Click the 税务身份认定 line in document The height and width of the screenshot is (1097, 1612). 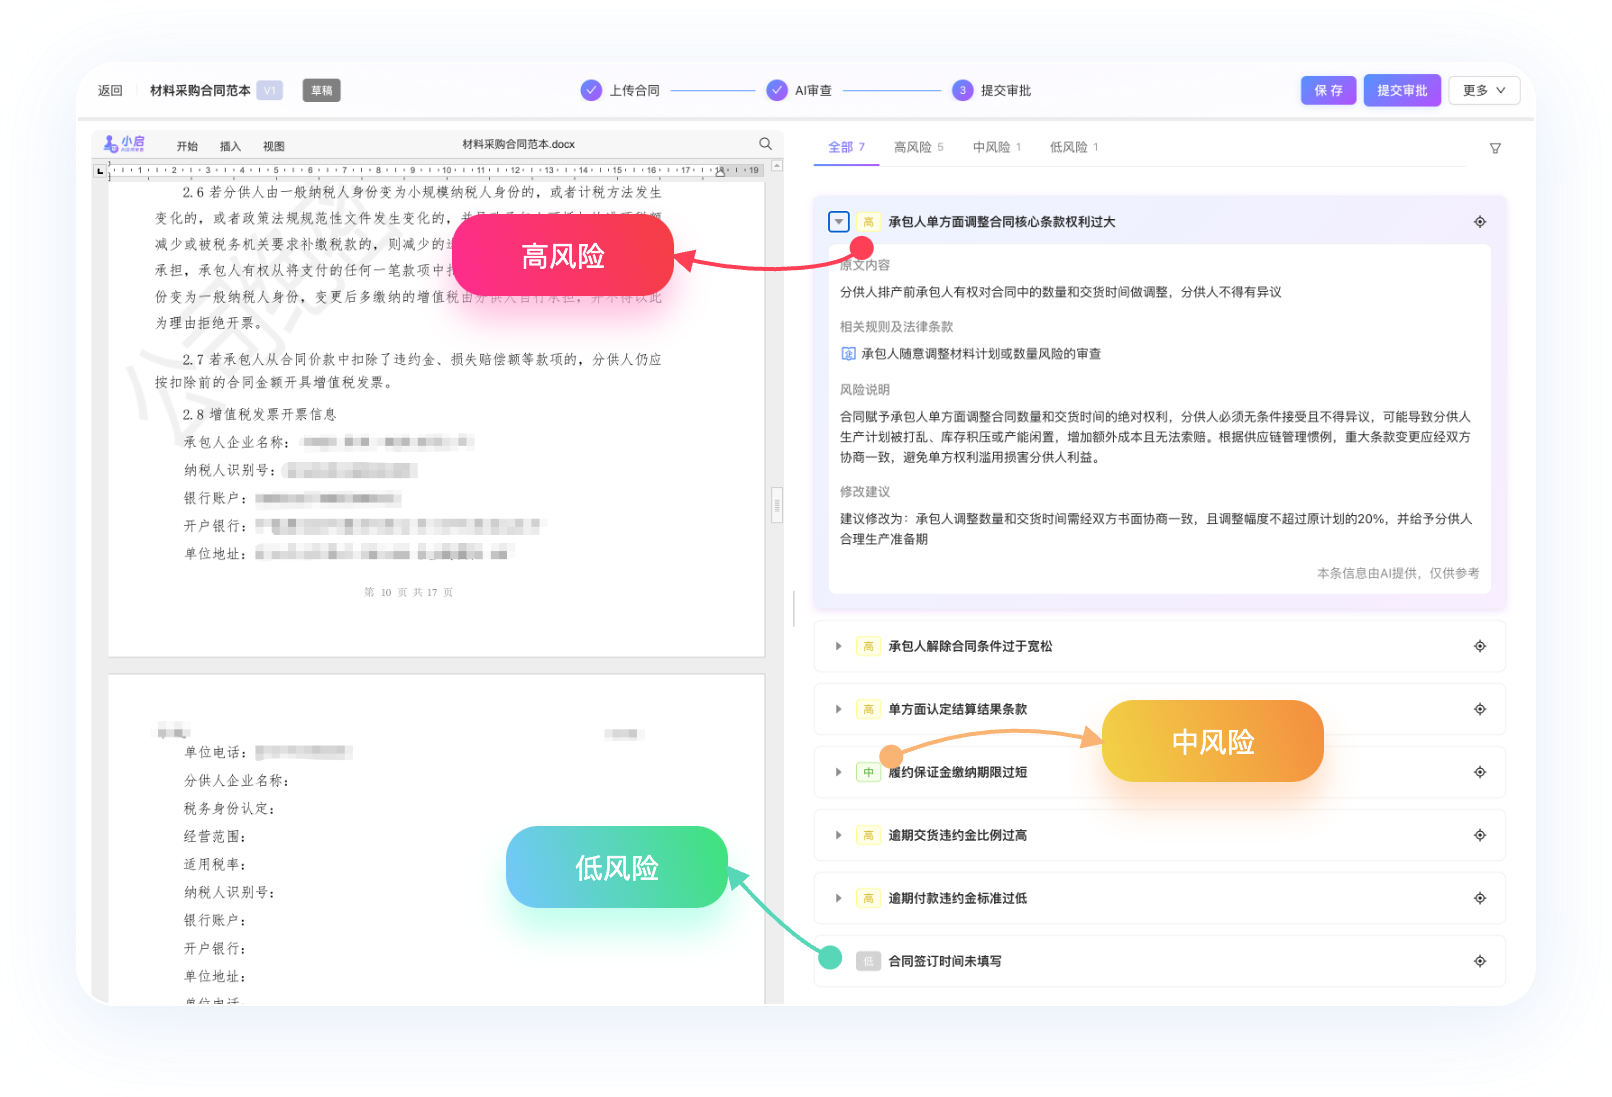229,809
